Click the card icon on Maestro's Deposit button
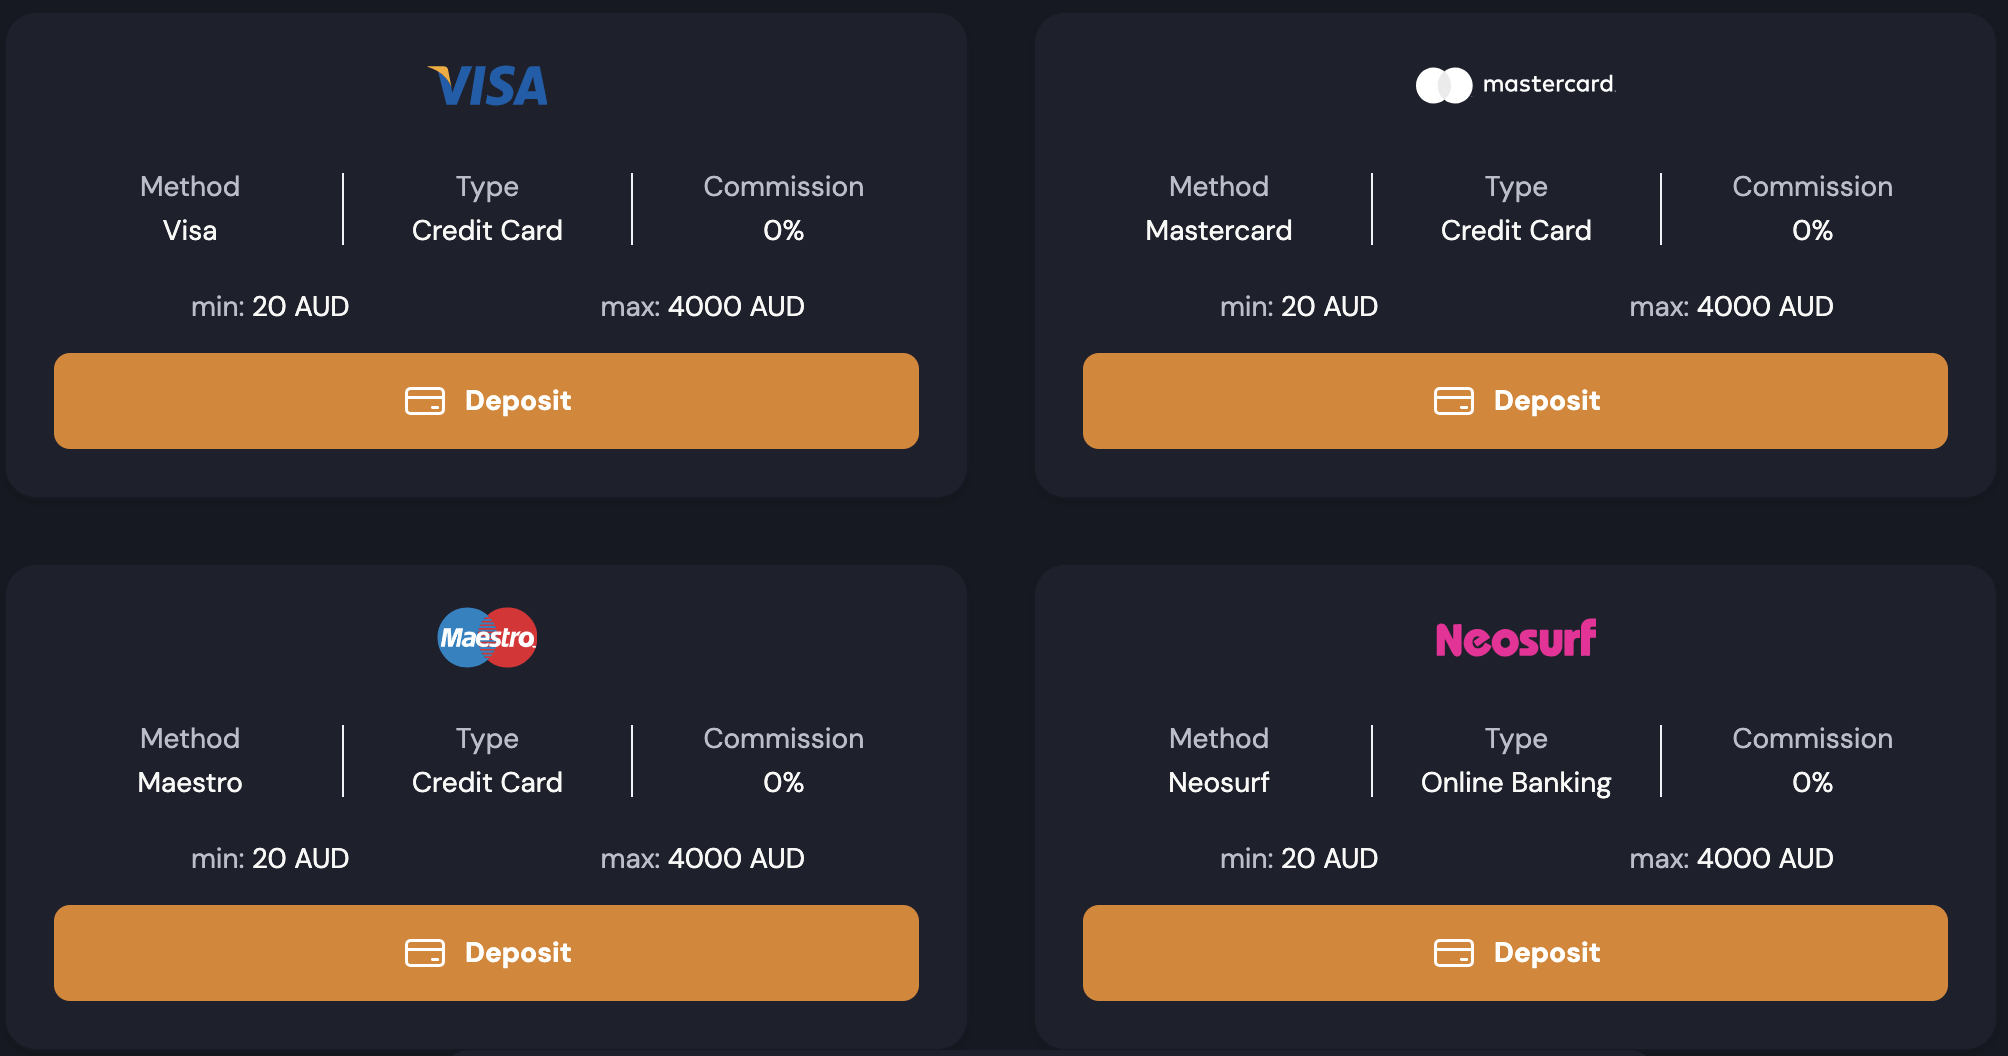2008x1056 pixels. pyautogui.click(x=426, y=953)
